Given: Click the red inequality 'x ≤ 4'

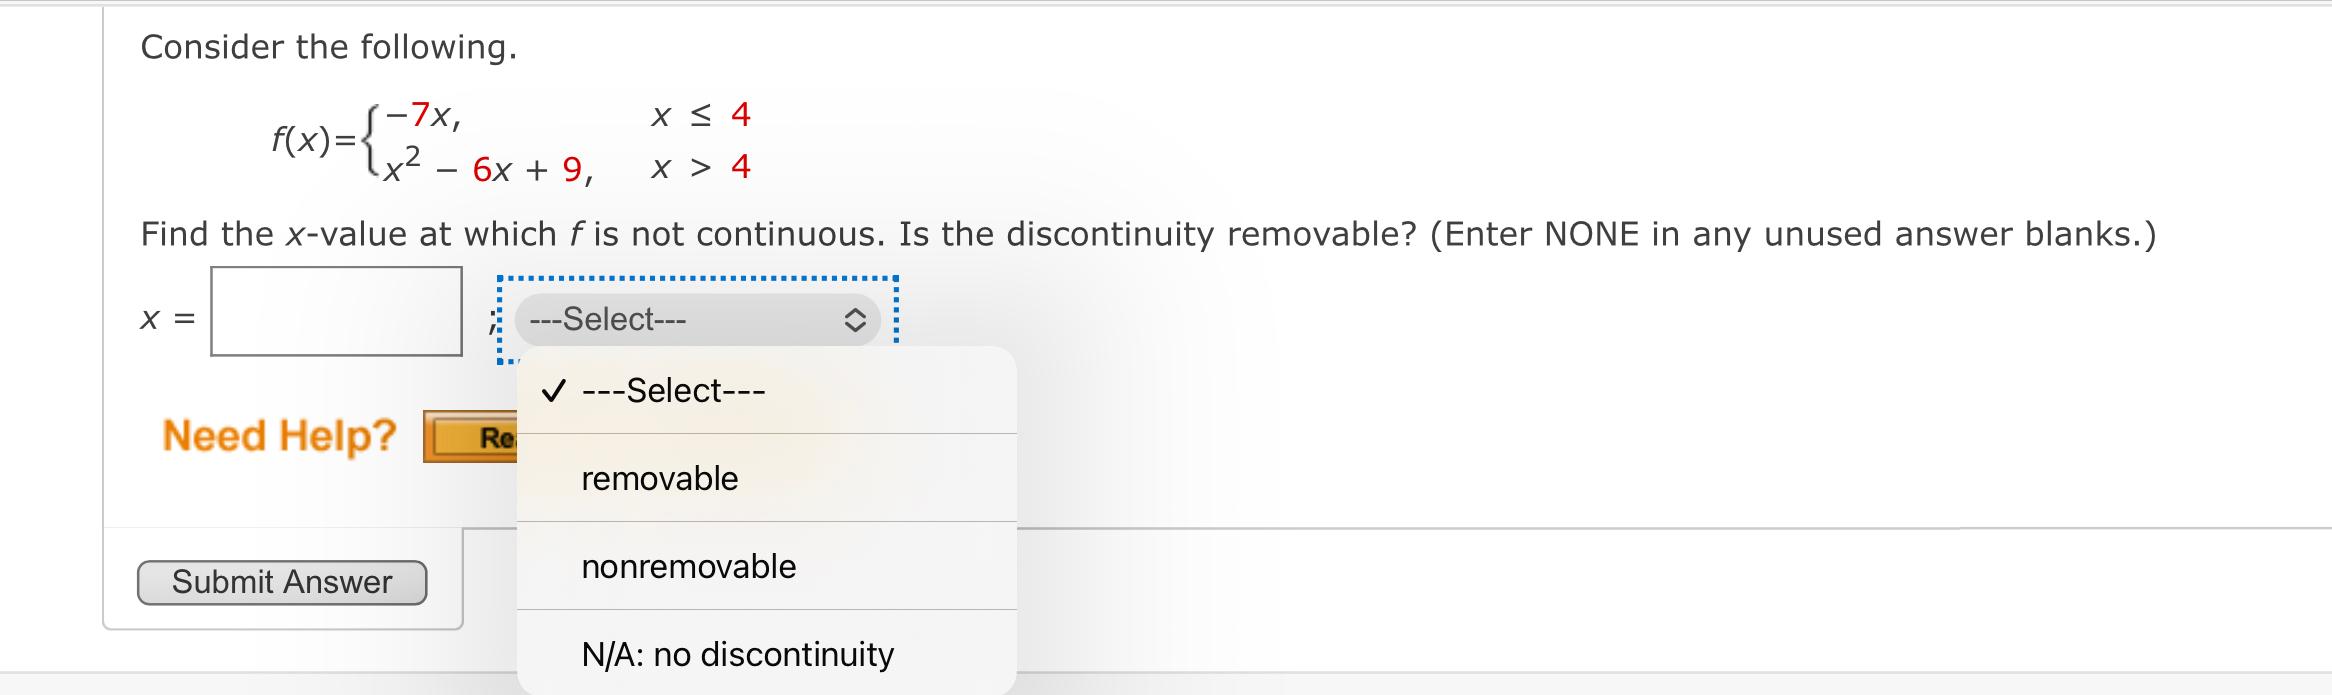Looking at the screenshot, I should pyautogui.click(x=698, y=114).
